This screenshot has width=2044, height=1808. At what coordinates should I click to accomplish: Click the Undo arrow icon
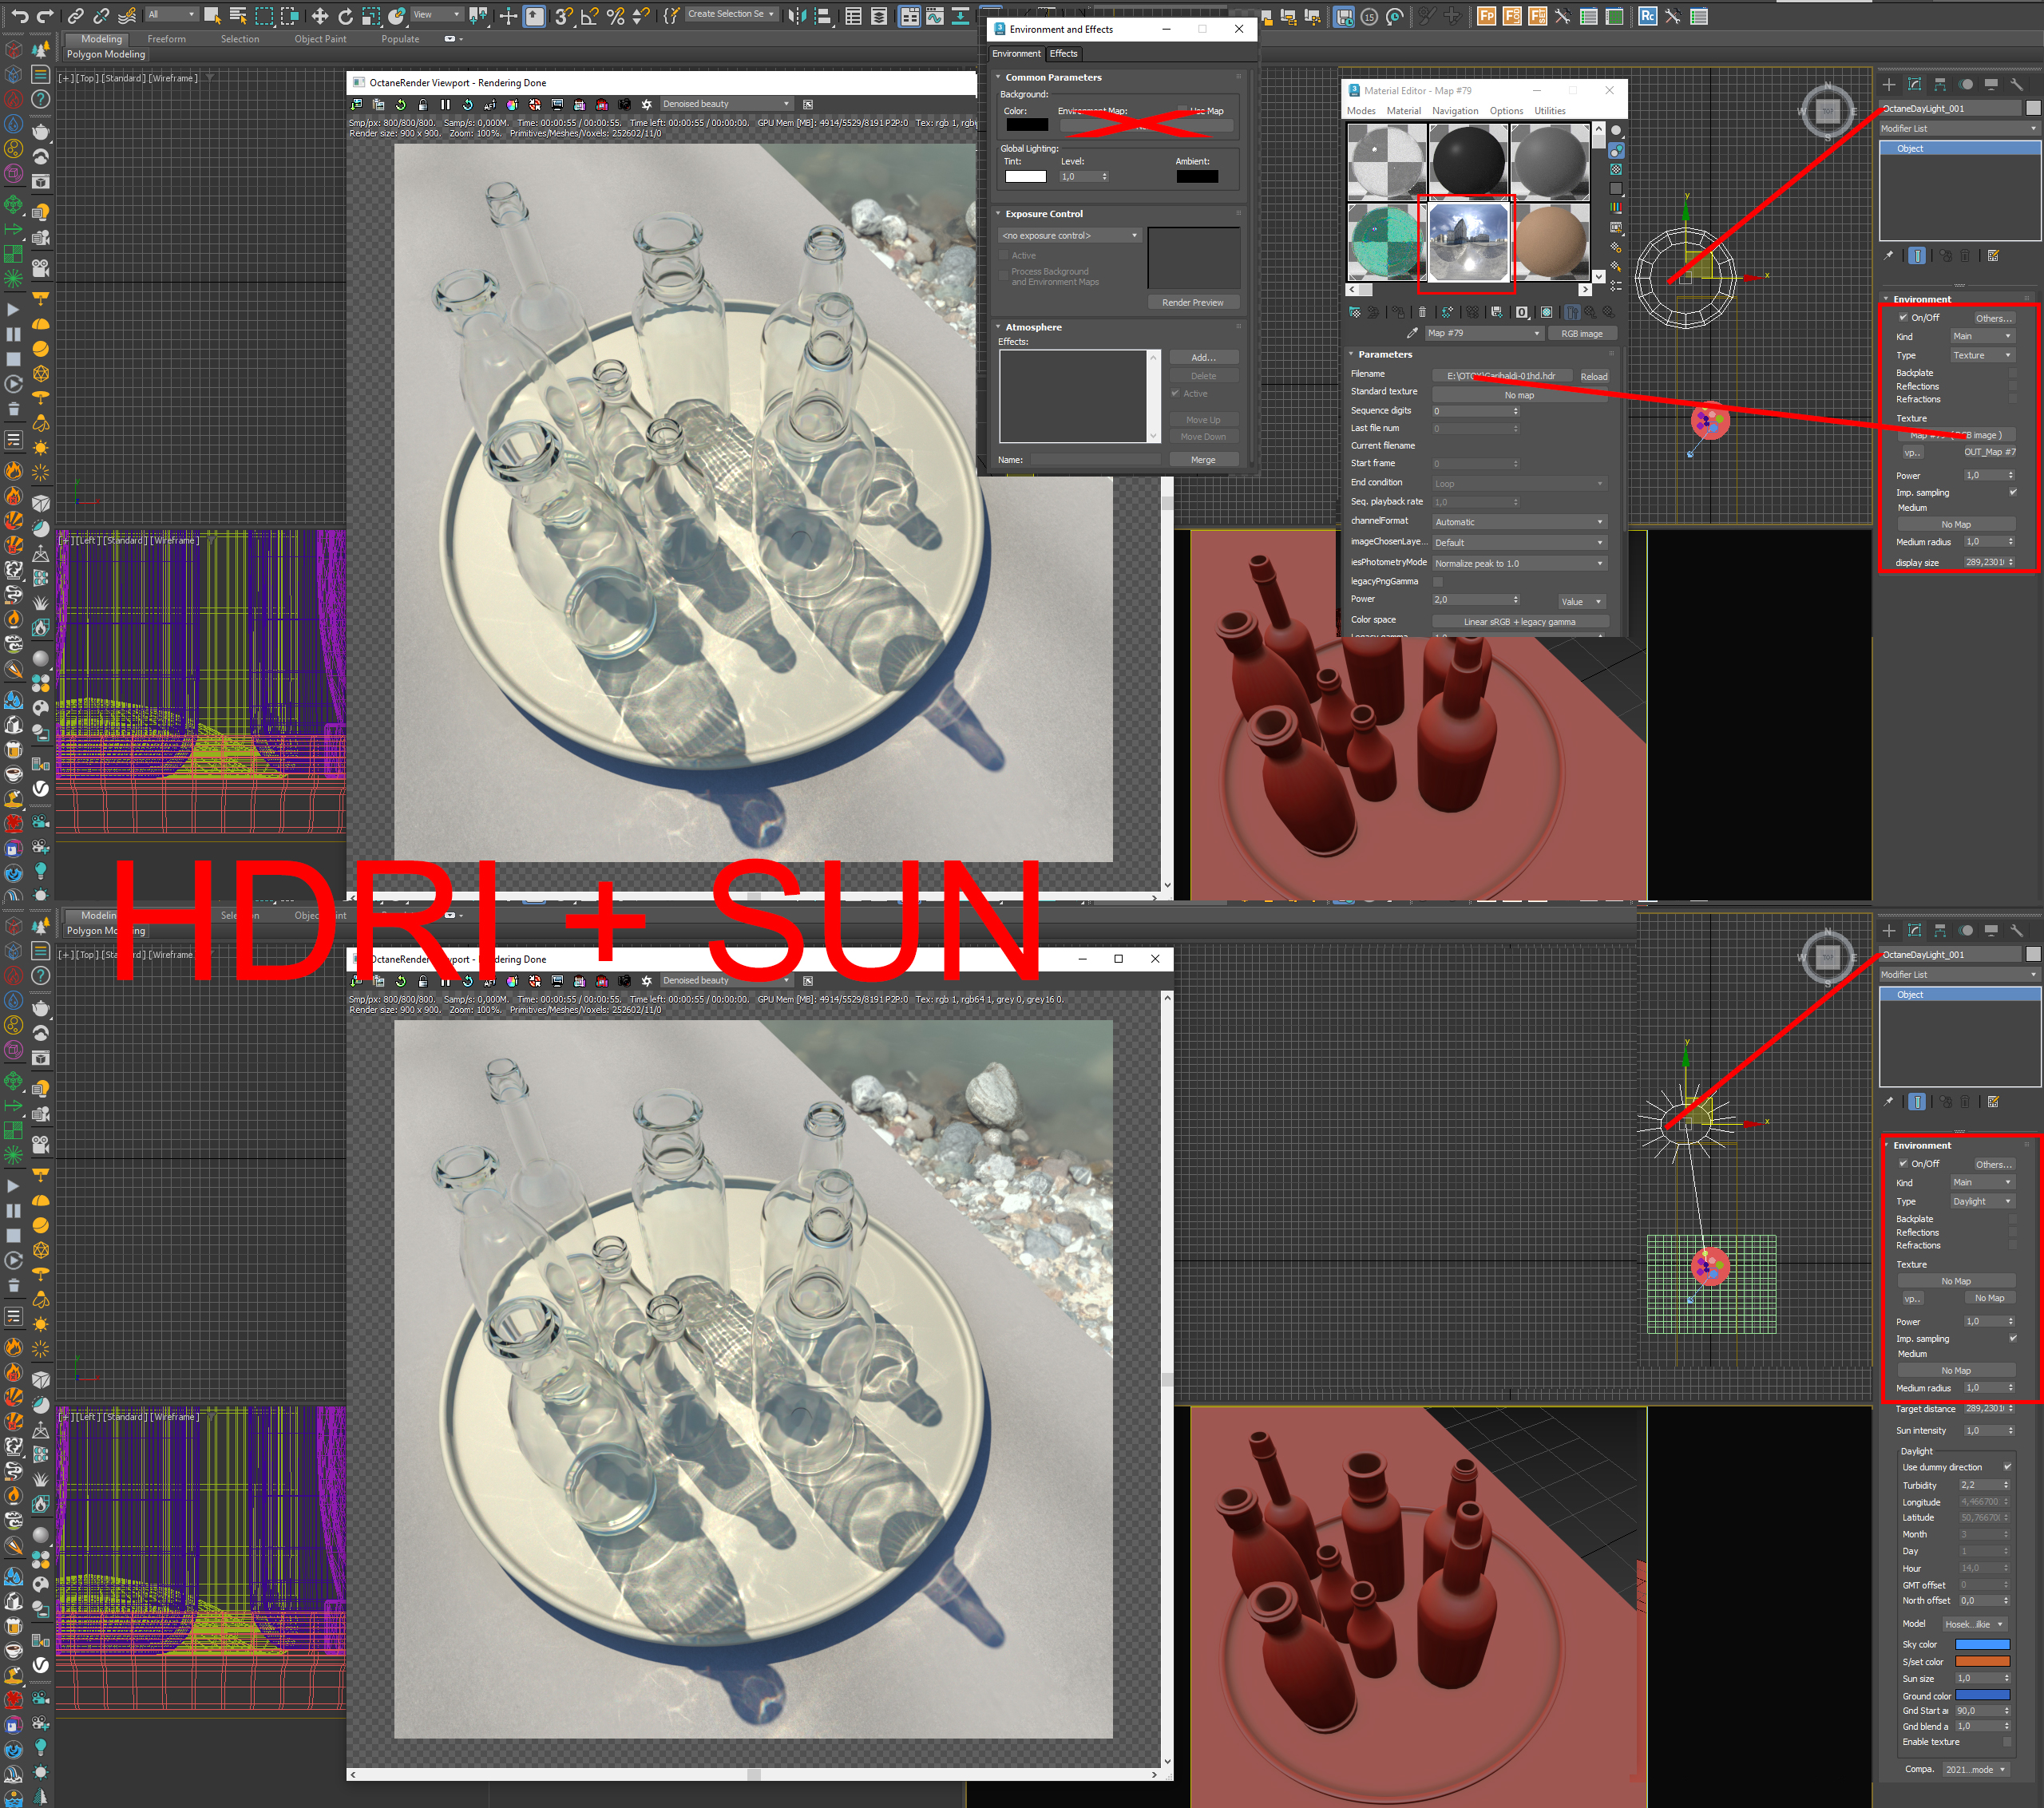[x=19, y=15]
